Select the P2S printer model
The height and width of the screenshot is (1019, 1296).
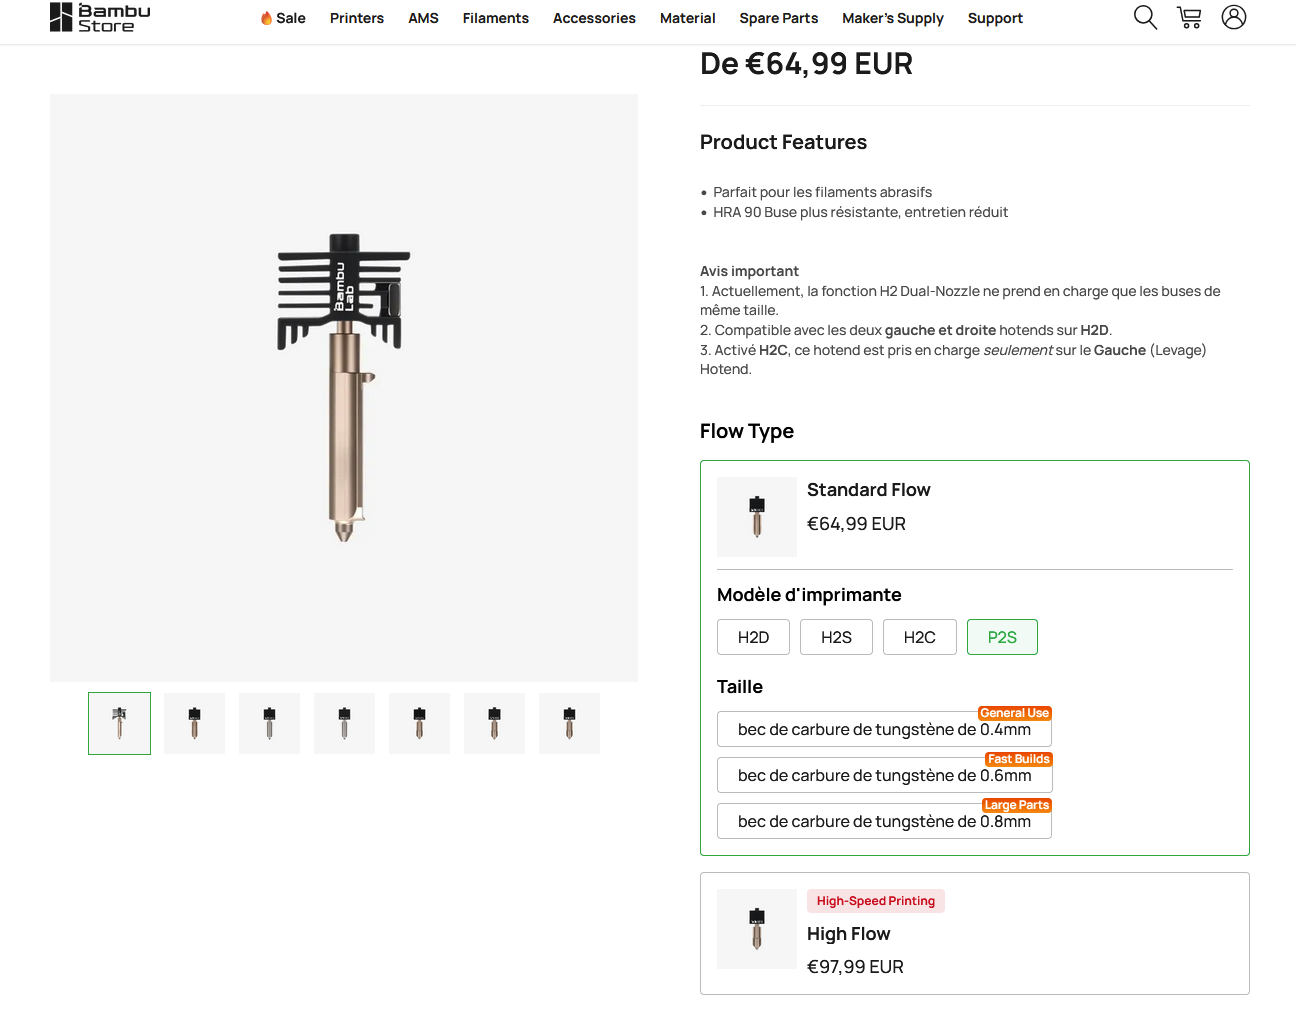tap(1002, 638)
